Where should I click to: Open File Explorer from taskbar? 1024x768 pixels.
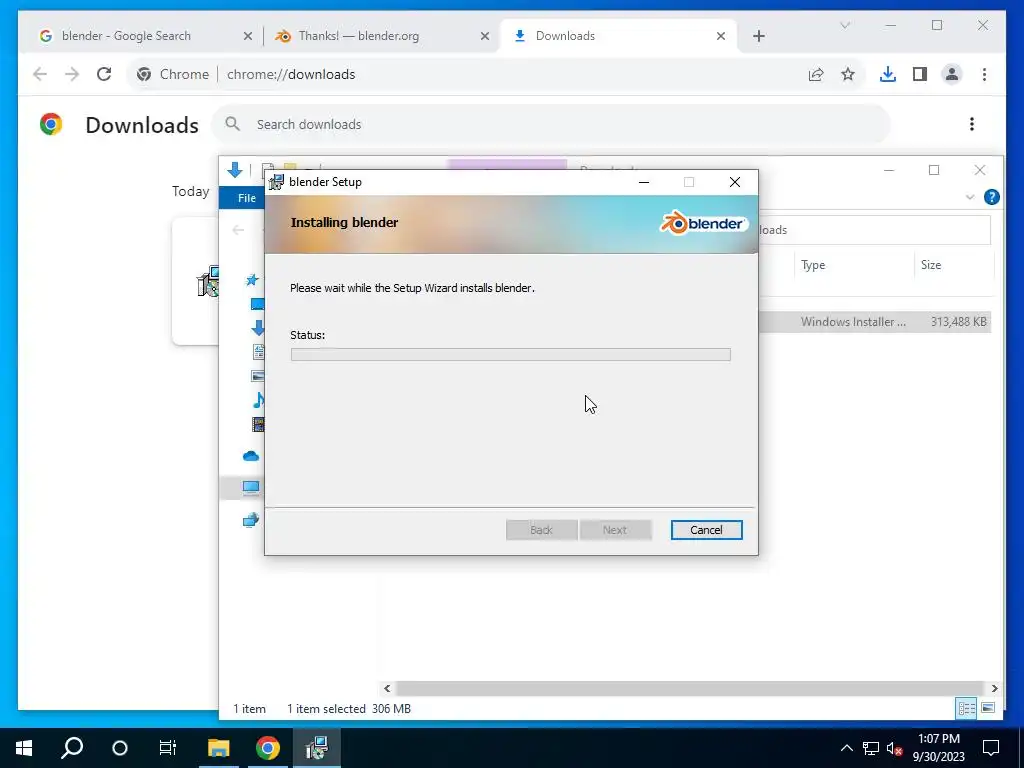click(219, 748)
